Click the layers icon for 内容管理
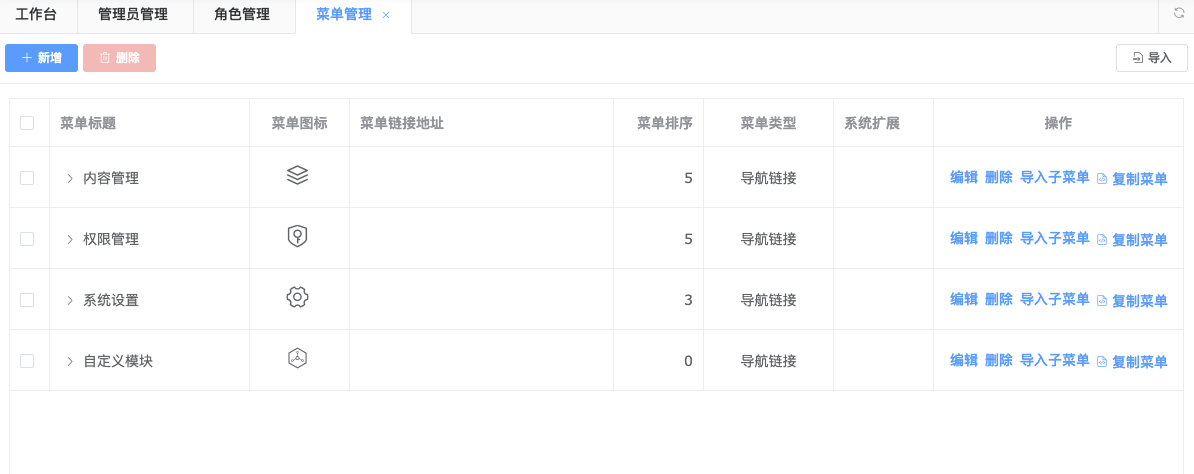 point(297,175)
